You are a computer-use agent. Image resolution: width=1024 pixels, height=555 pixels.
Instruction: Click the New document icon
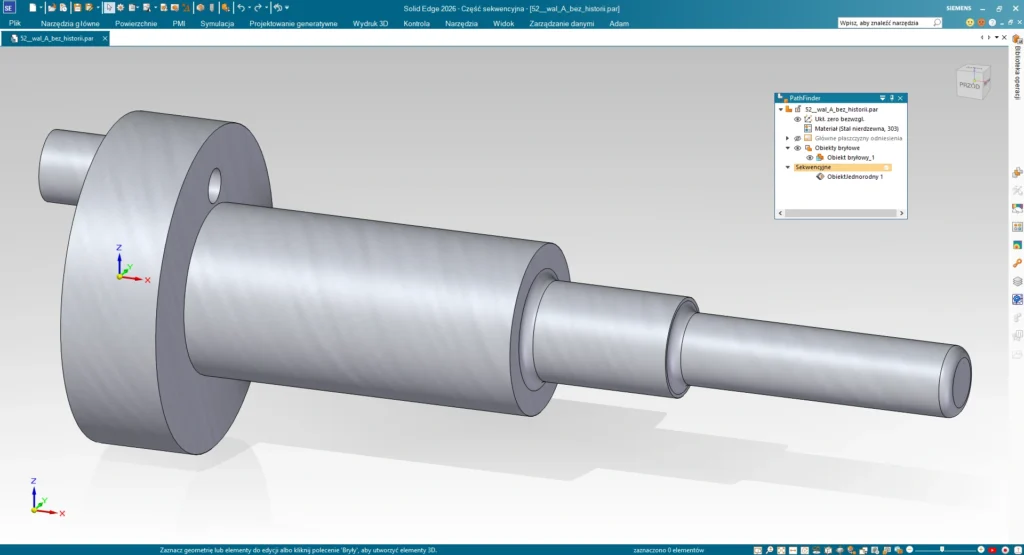32,7
